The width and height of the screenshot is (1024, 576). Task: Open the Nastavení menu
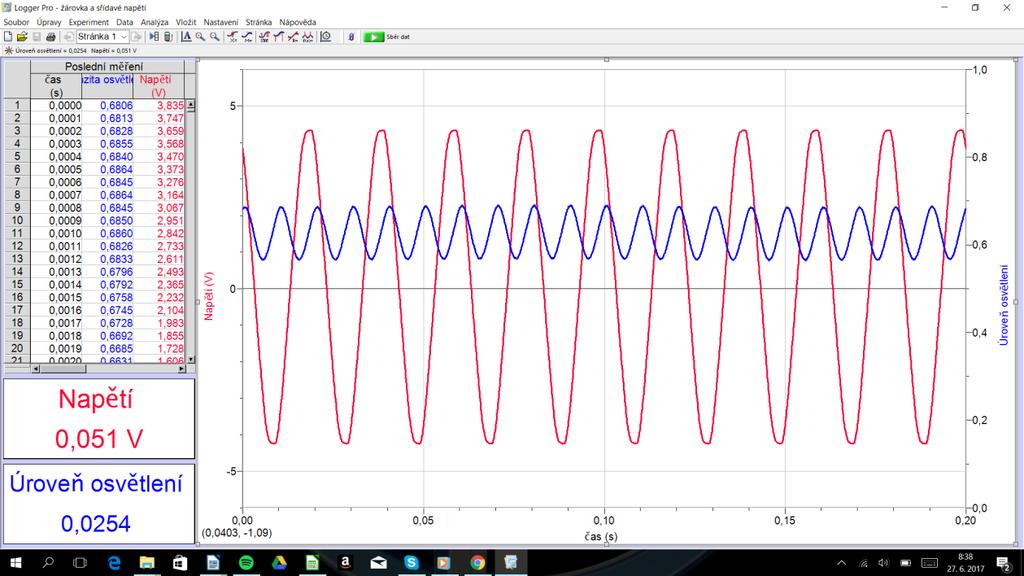pyautogui.click(x=221, y=22)
